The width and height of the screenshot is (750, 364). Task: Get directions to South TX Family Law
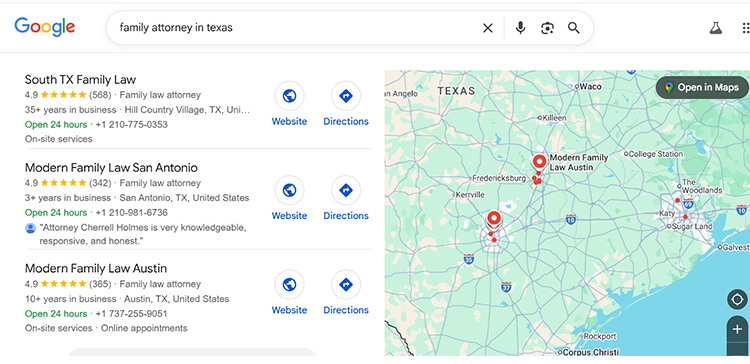(x=346, y=96)
